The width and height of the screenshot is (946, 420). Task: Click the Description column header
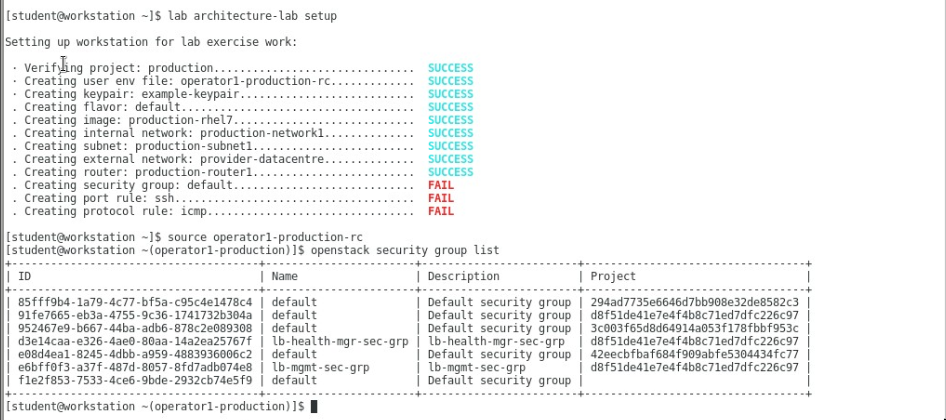pyautogui.click(x=464, y=276)
